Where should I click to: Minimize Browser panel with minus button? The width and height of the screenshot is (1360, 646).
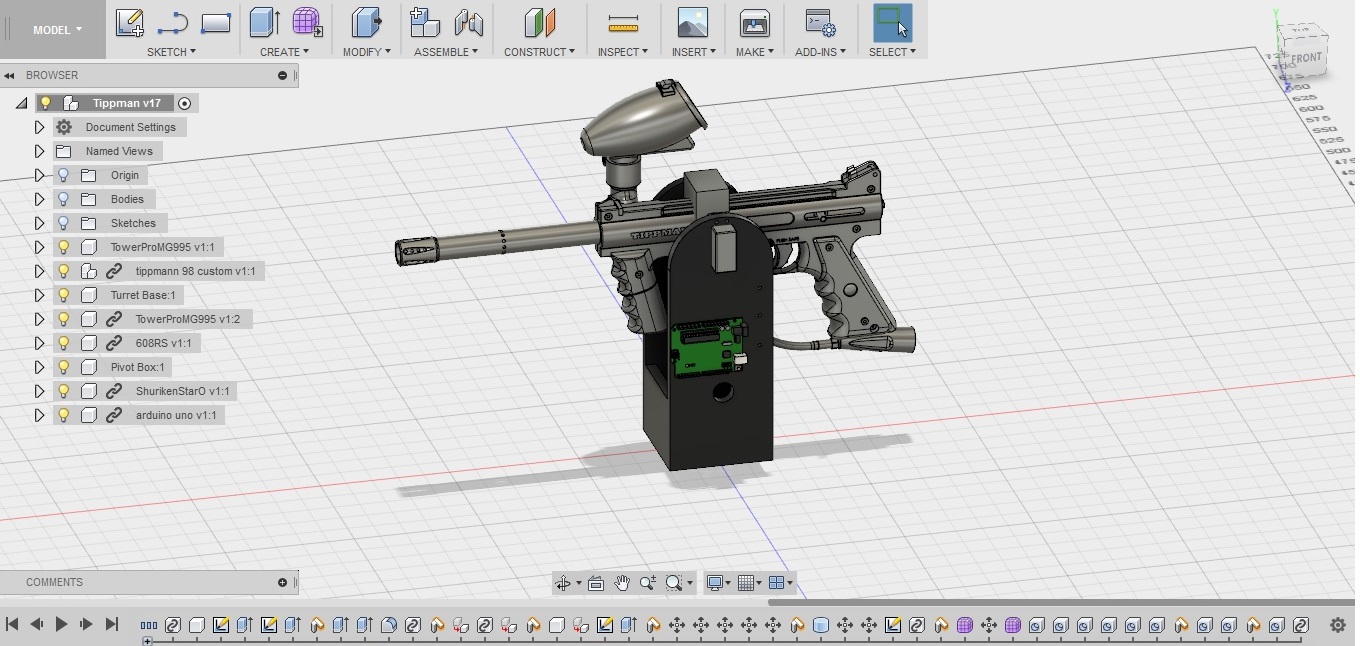pyautogui.click(x=282, y=75)
